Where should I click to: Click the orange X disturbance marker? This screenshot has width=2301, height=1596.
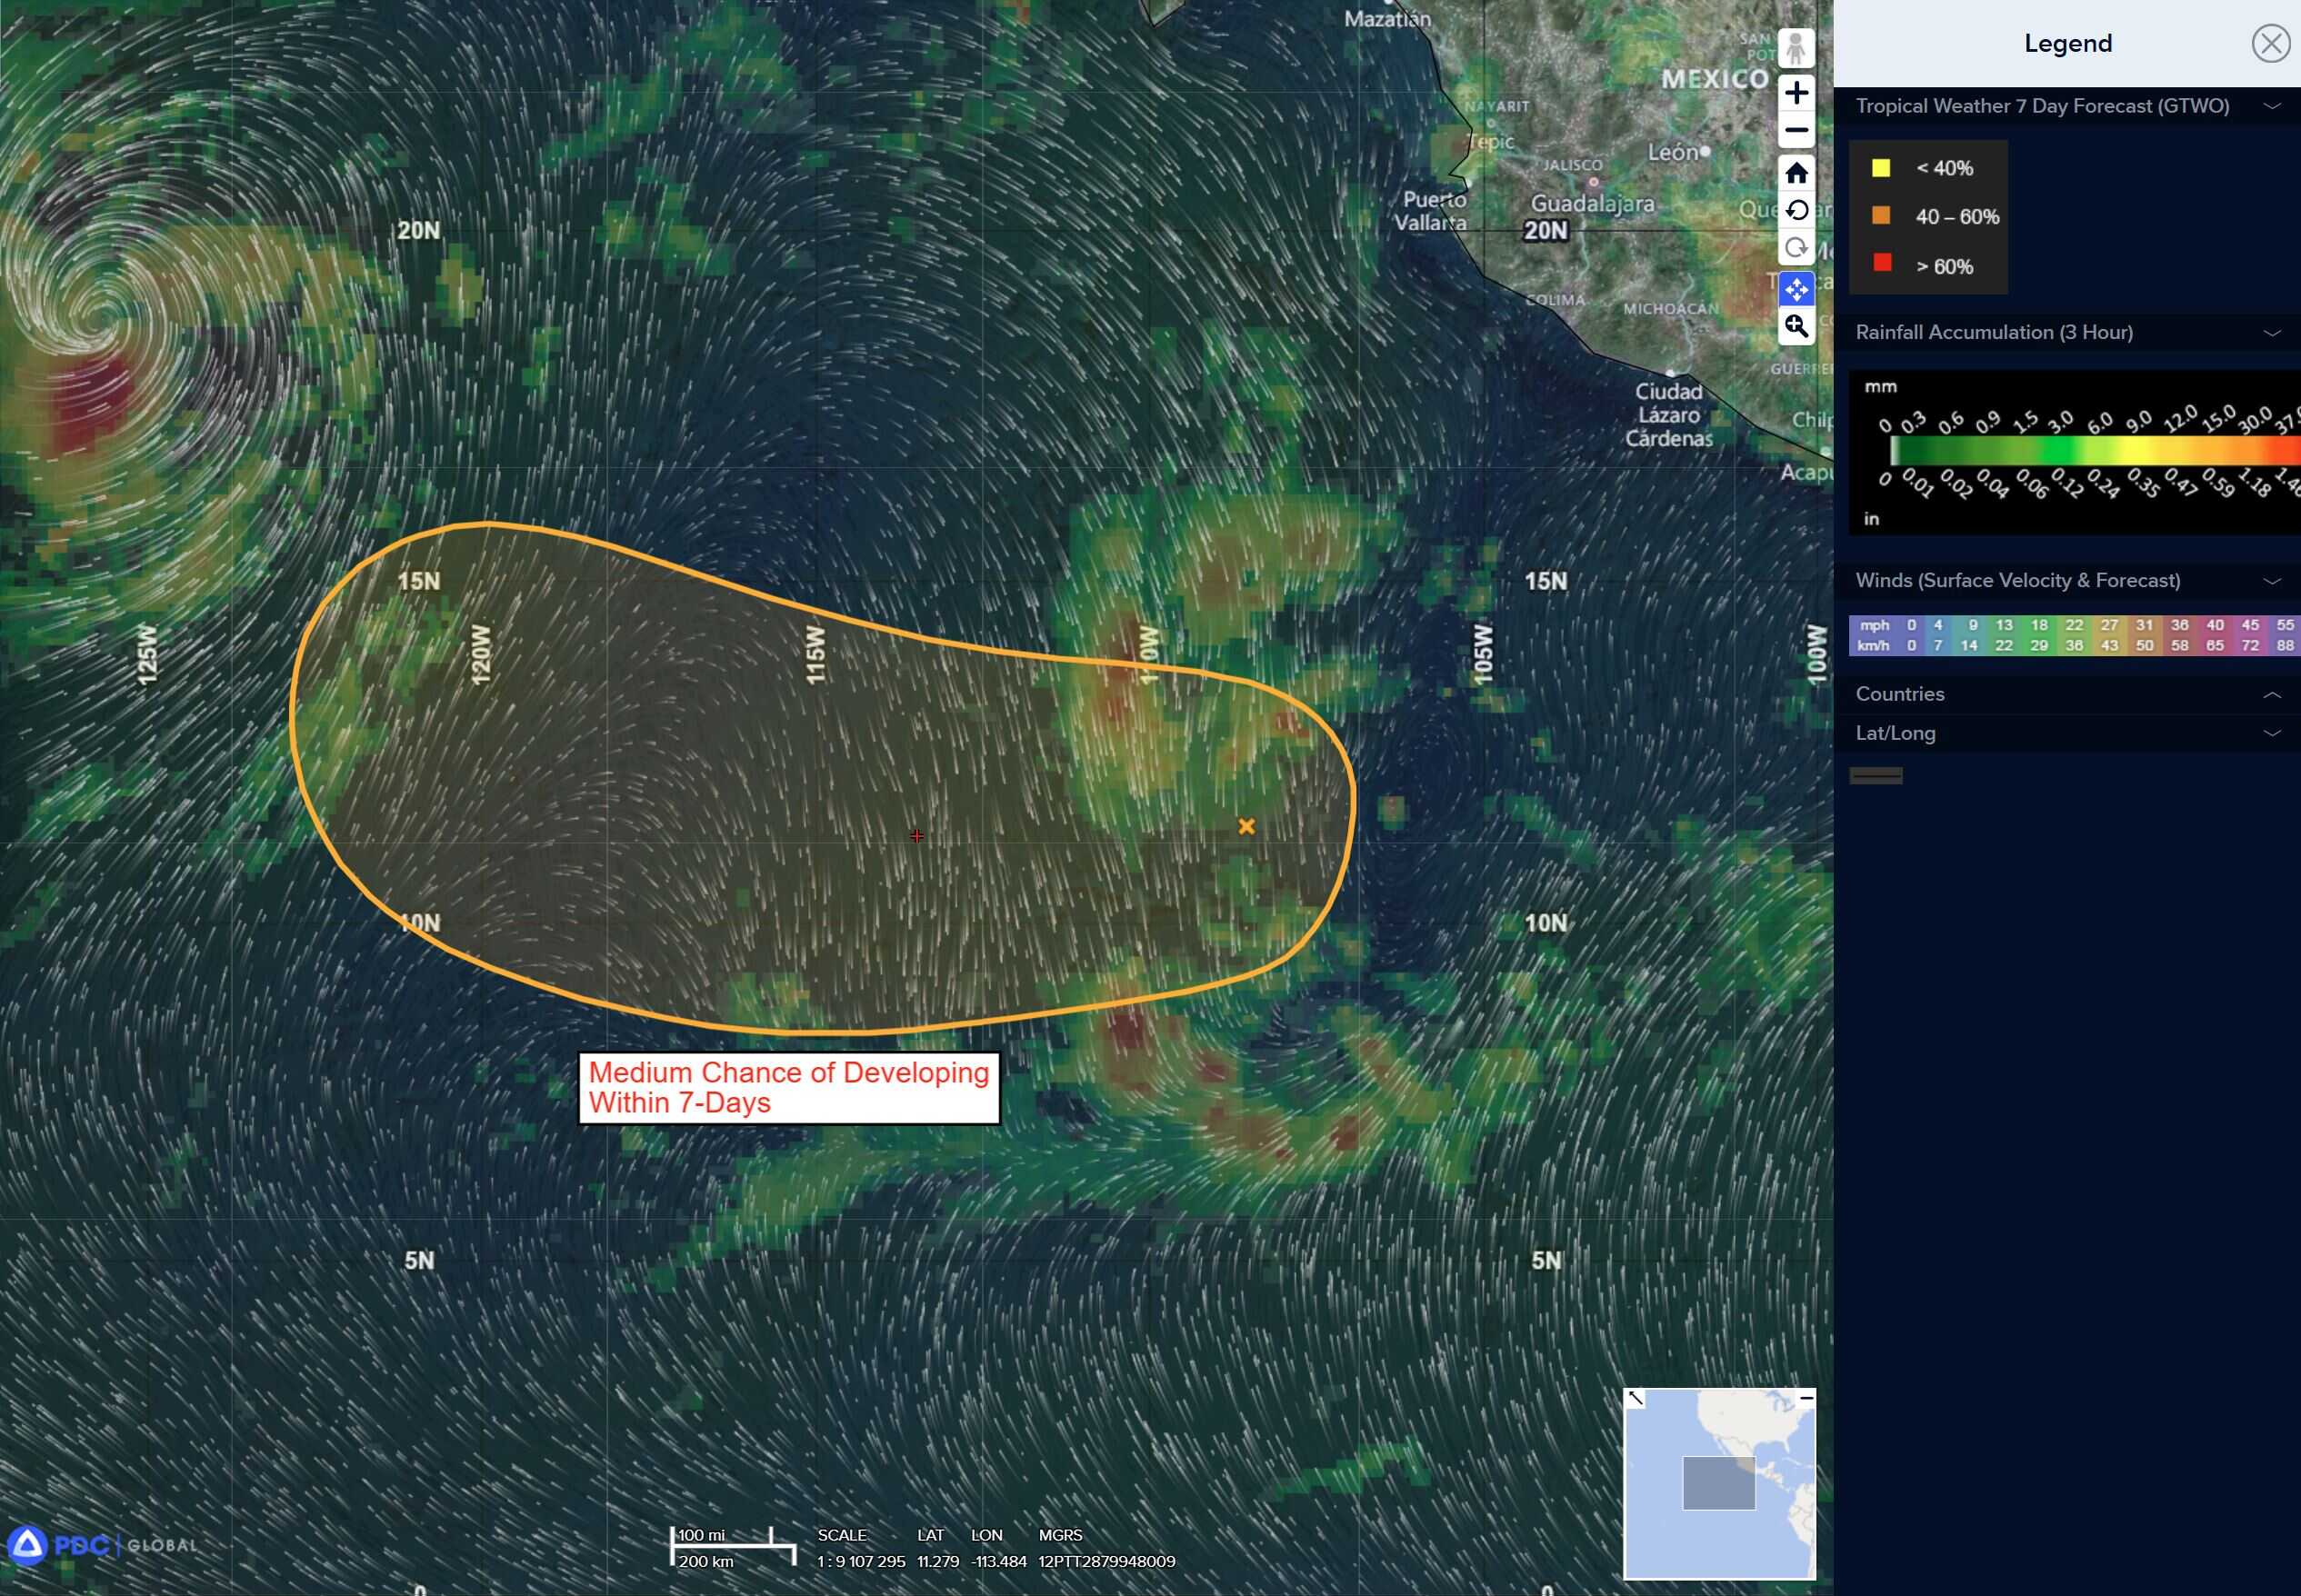pos(1246,826)
